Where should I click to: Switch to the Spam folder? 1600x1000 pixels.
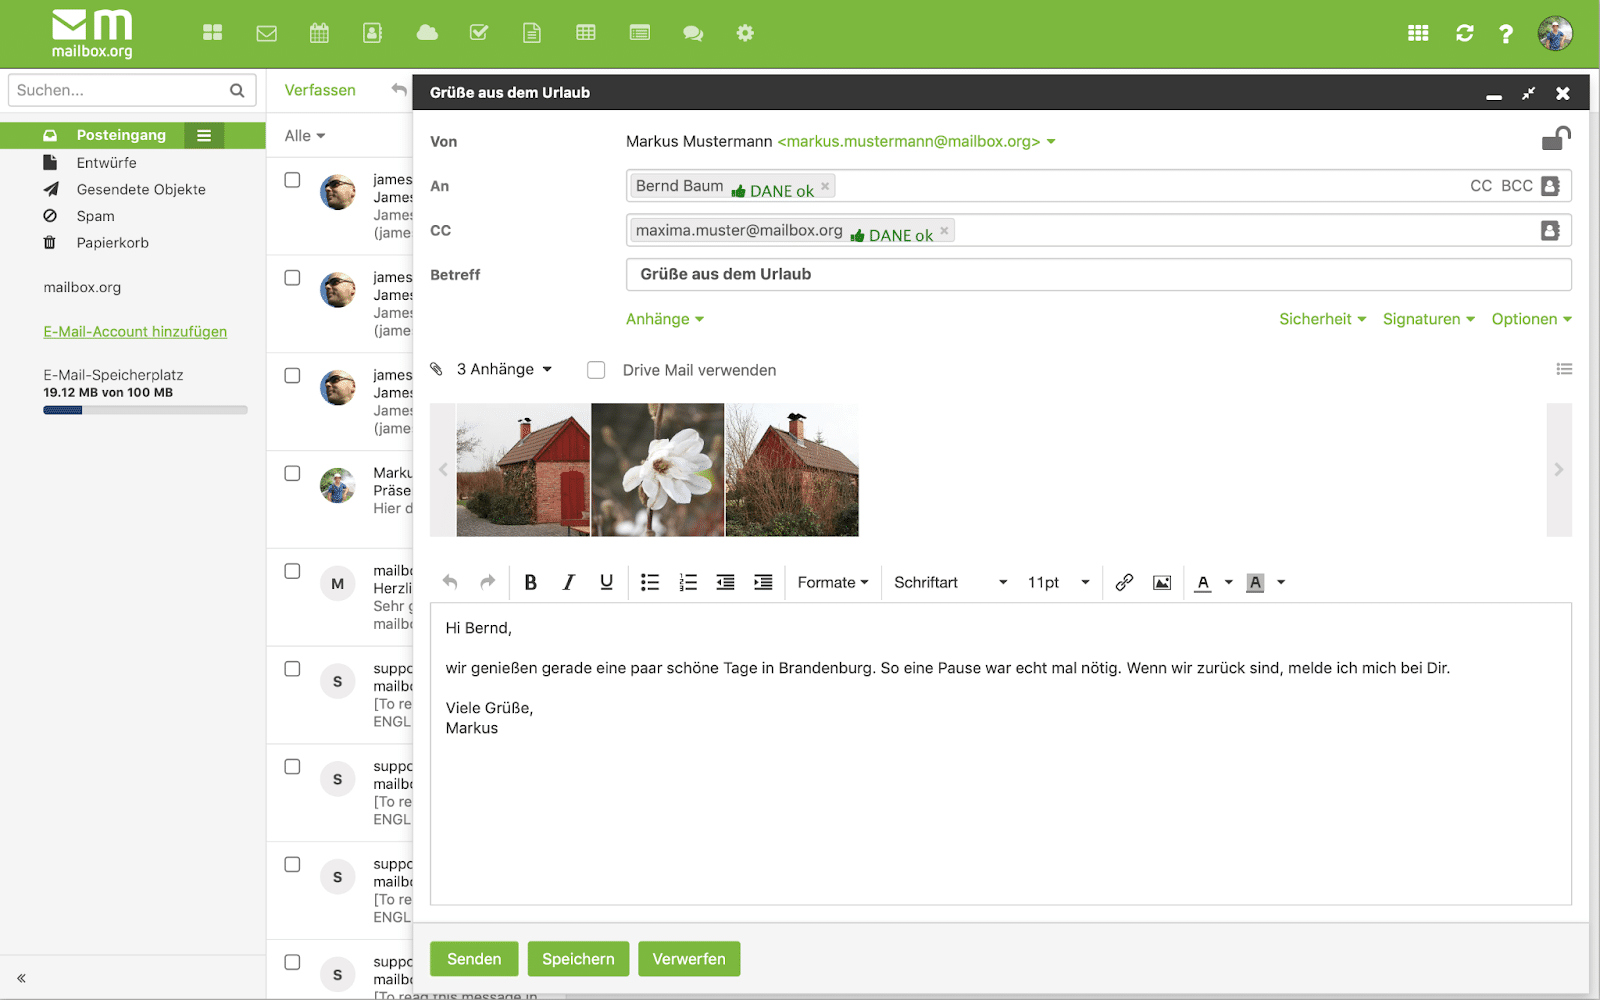tap(93, 215)
